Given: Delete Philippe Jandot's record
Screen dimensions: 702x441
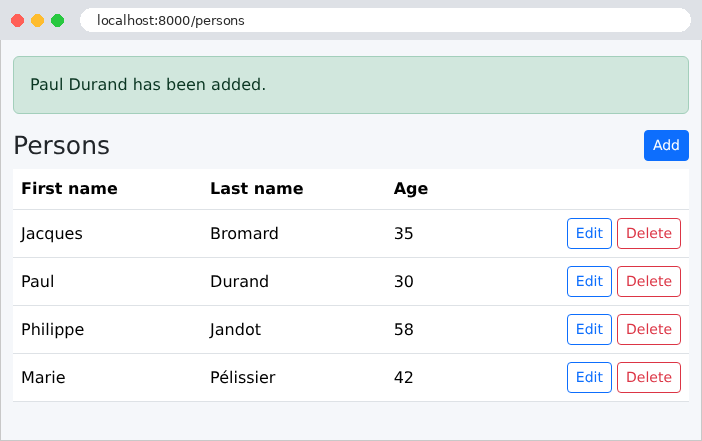Looking at the screenshot, I should click(649, 329).
